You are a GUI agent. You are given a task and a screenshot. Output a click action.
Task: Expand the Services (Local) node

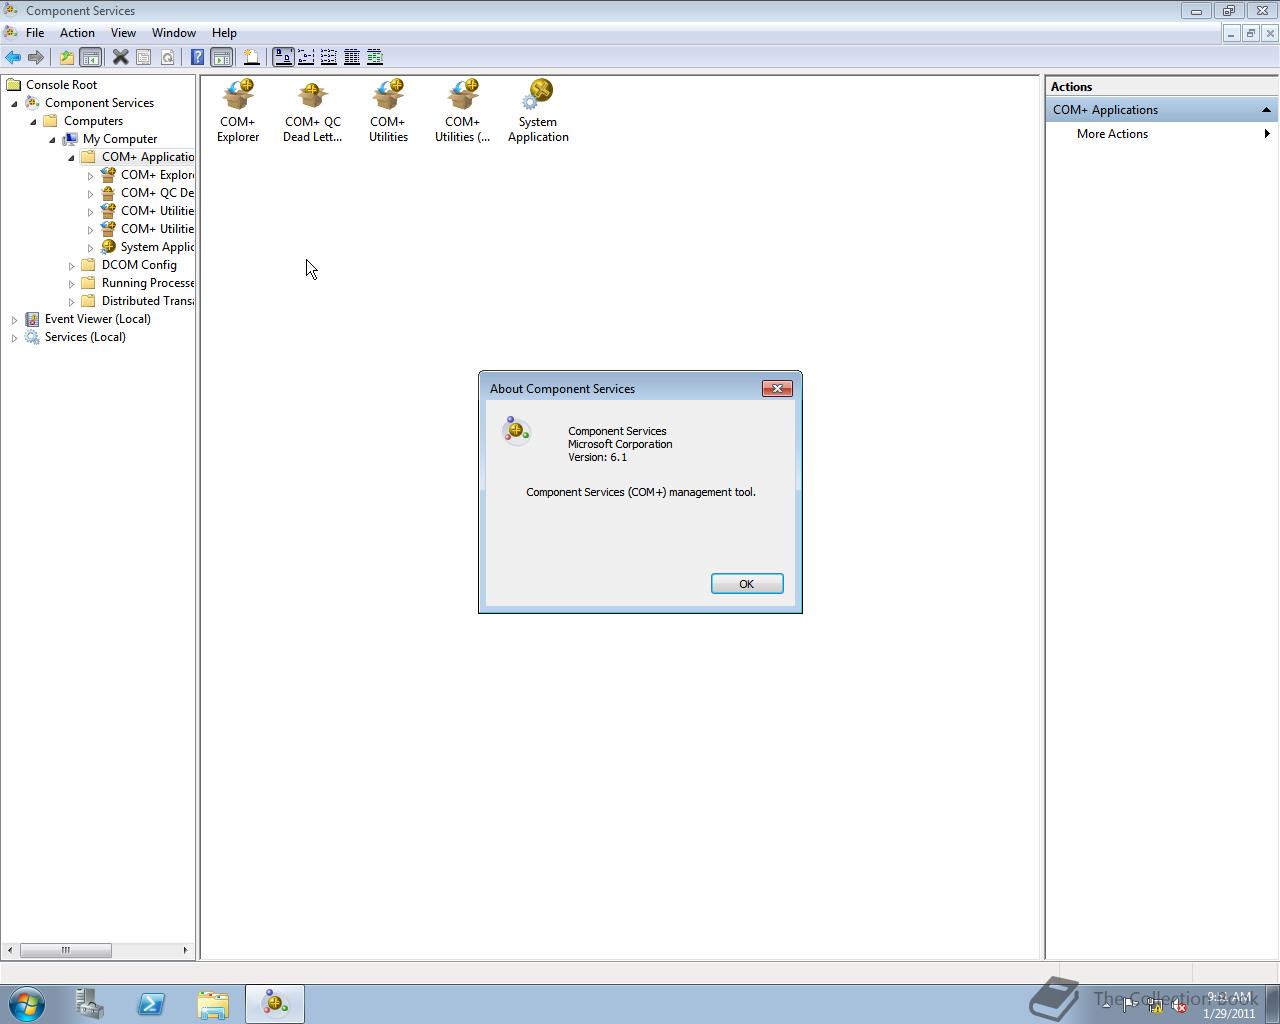coord(15,337)
